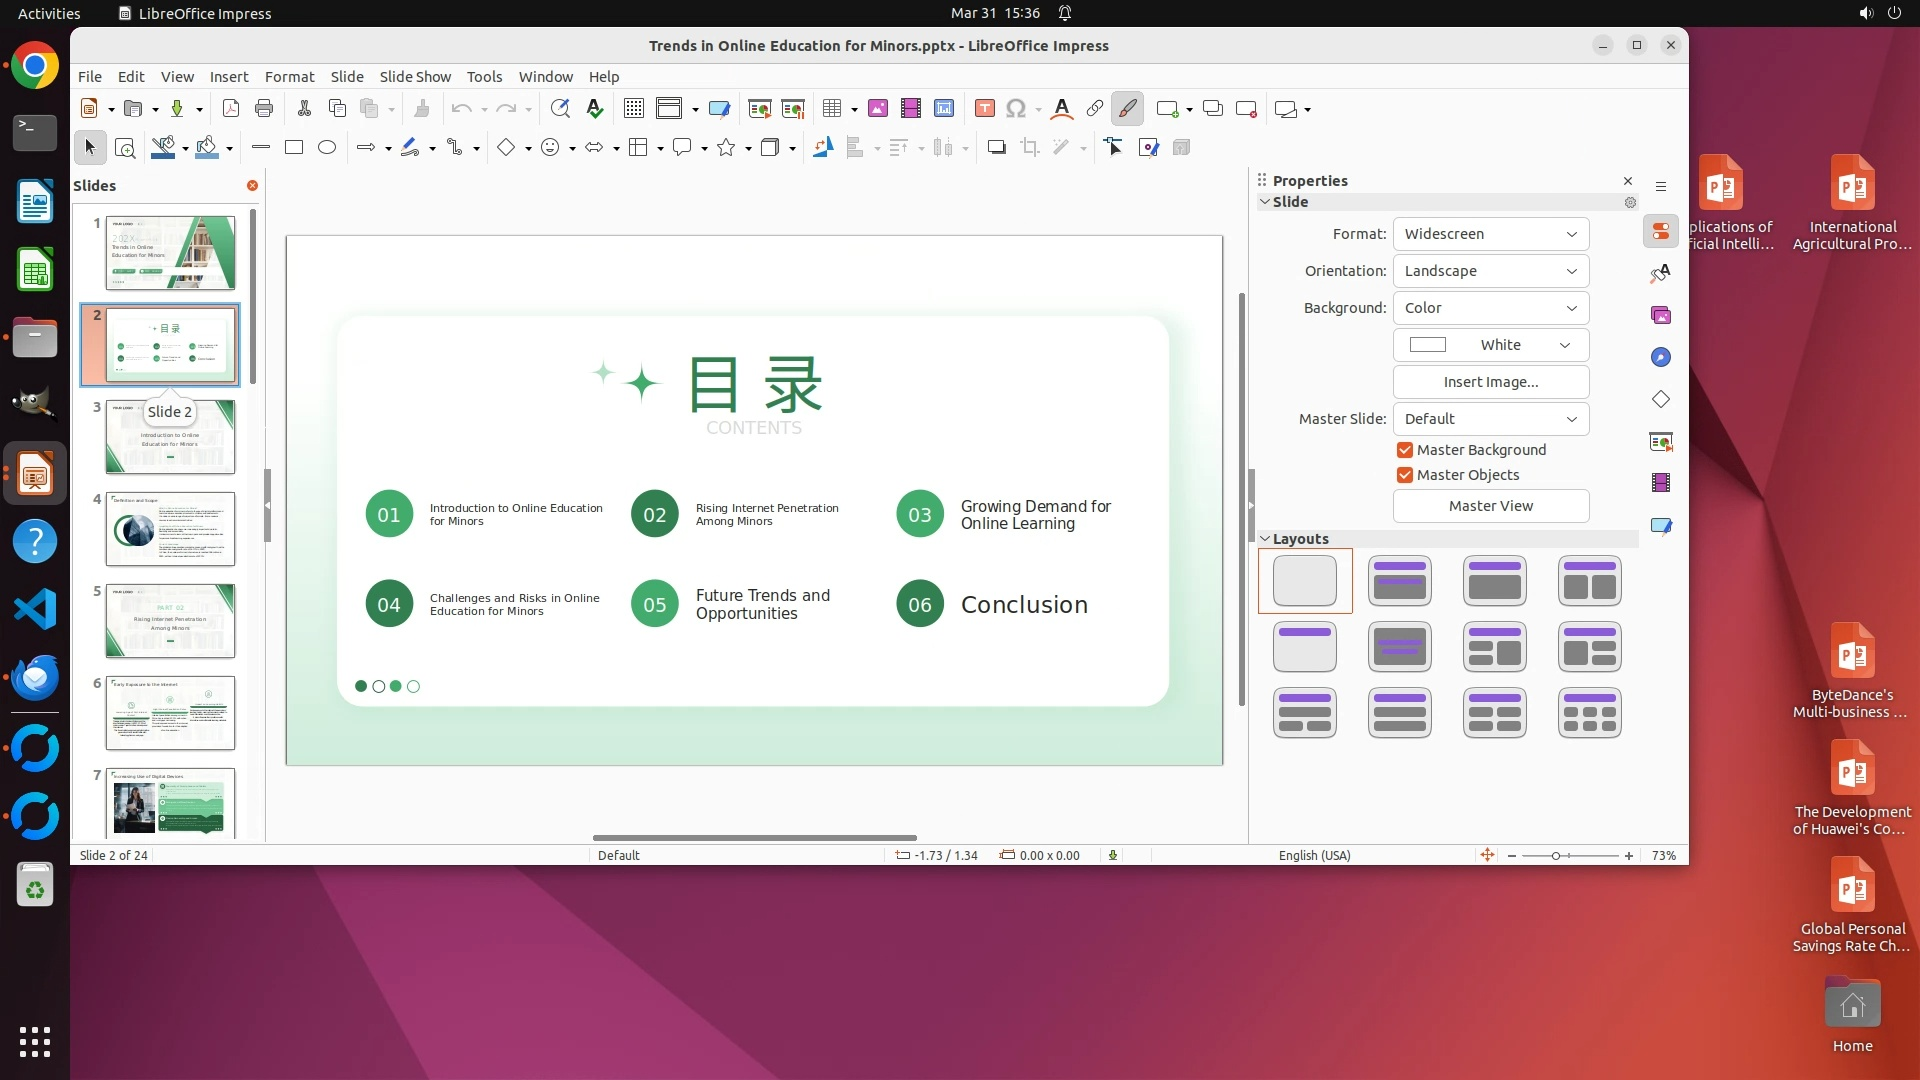Open the Slide Show menu

[x=415, y=77]
